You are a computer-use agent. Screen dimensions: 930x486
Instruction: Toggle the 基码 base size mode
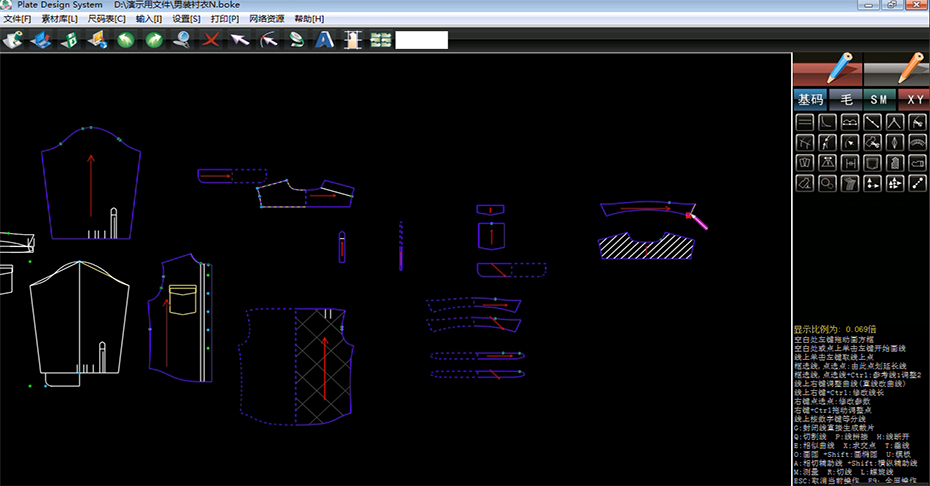809,99
